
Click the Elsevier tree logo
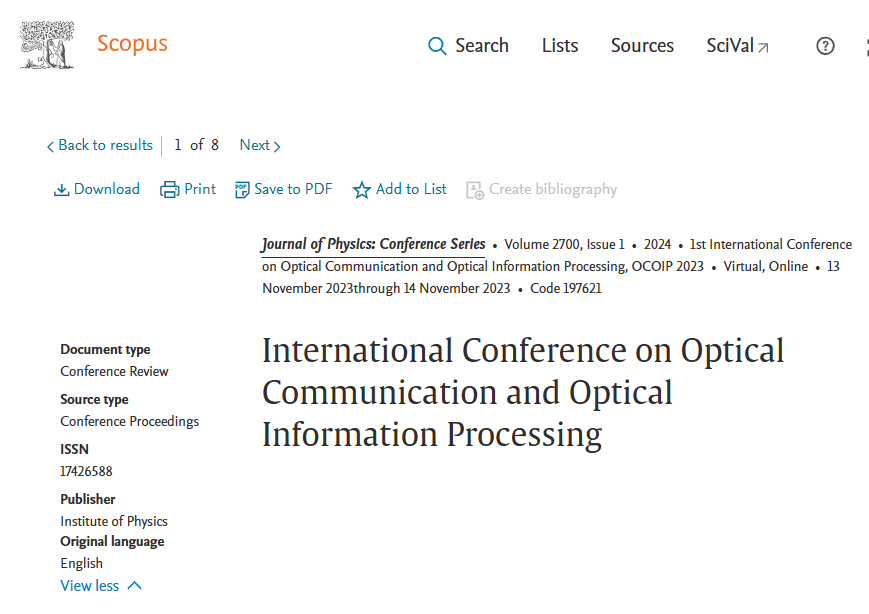[47, 45]
